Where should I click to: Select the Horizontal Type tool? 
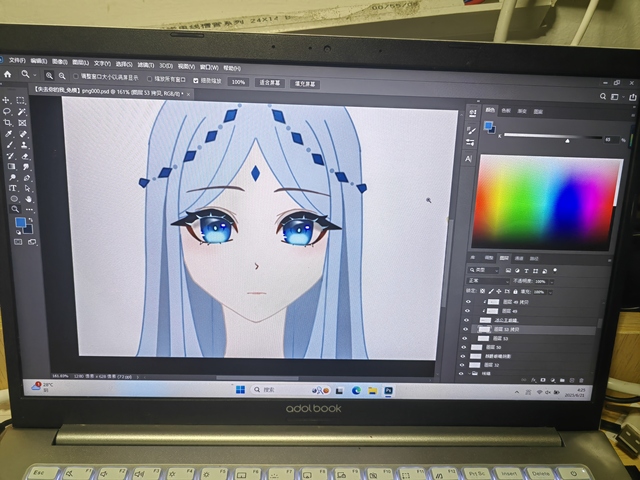click(x=10, y=187)
